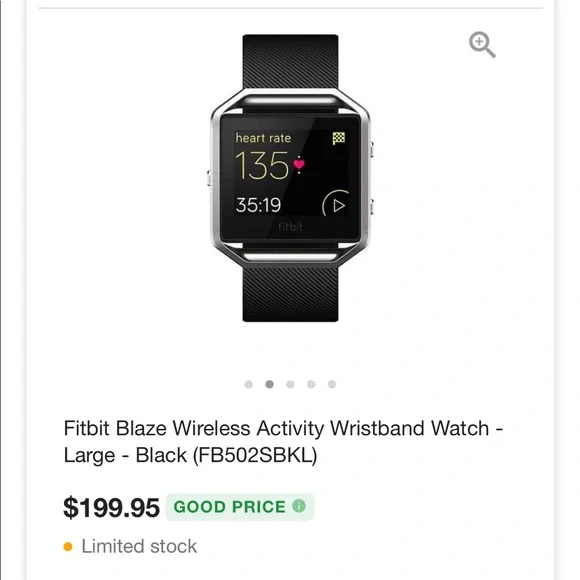Click the upper black watch band
This screenshot has height=580, width=580.
(290, 61)
